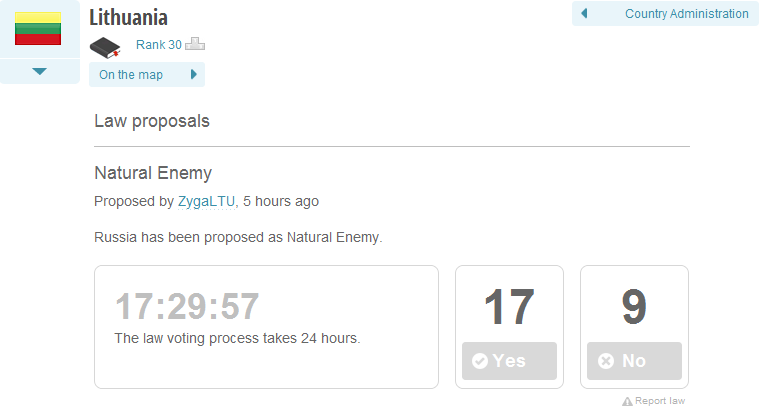The width and height of the screenshot is (762, 417).
Task: Vote No on the Natural Enemy law
Action: 634,361
